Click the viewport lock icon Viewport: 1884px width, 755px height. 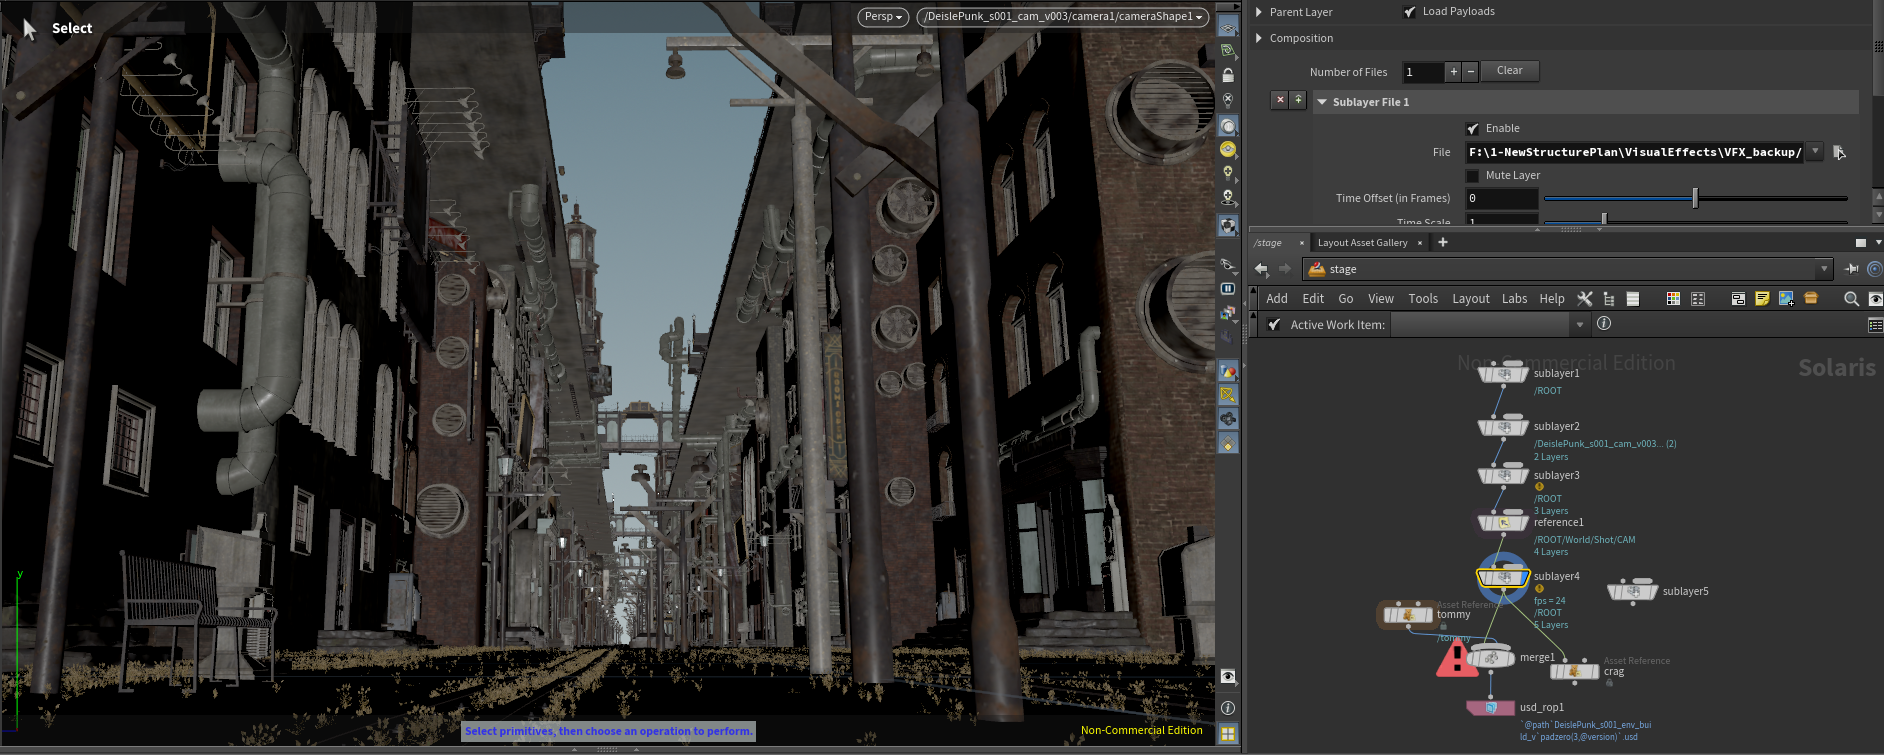click(x=1228, y=76)
